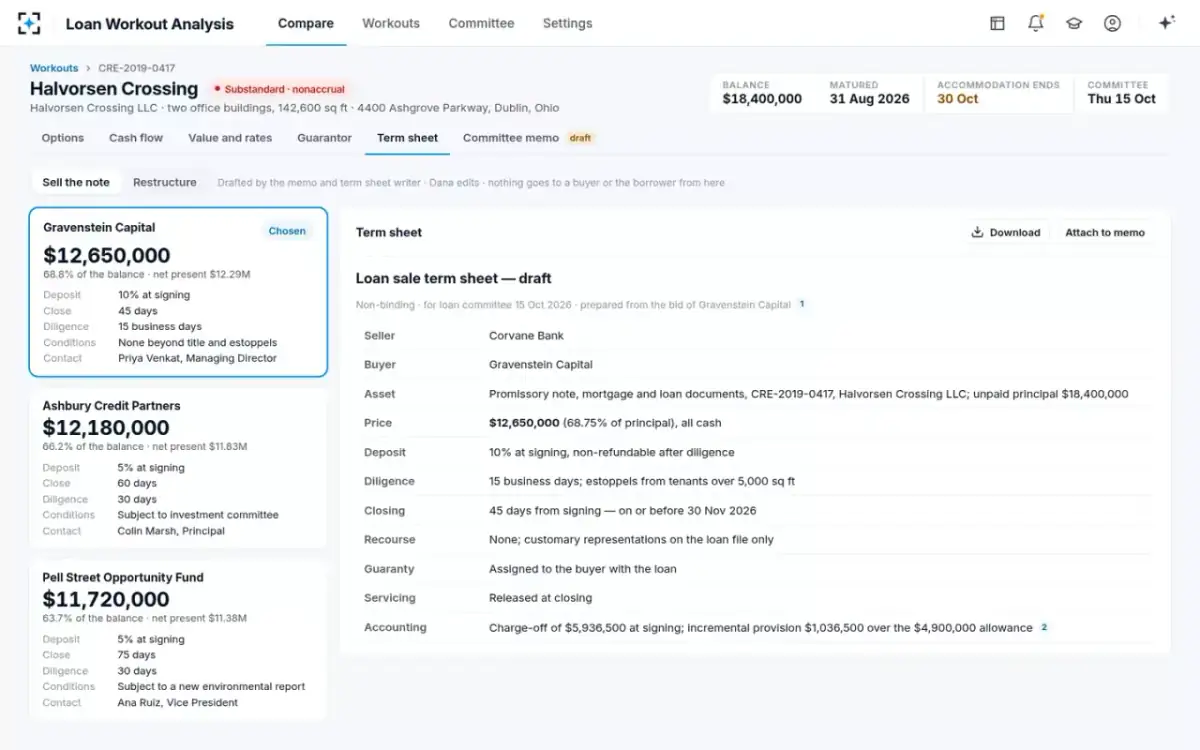
Task: Click Asset row promissory note description
Action: click(808, 394)
